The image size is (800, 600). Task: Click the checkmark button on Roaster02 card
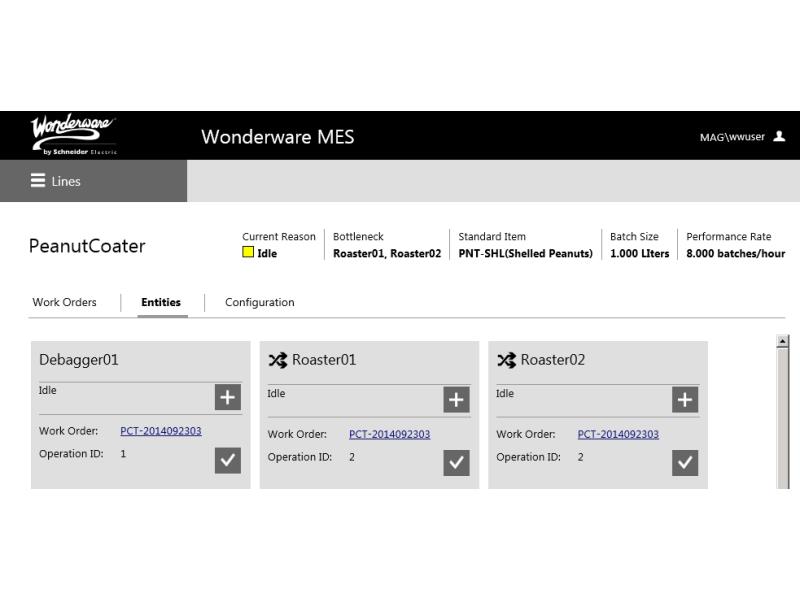(685, 463)
